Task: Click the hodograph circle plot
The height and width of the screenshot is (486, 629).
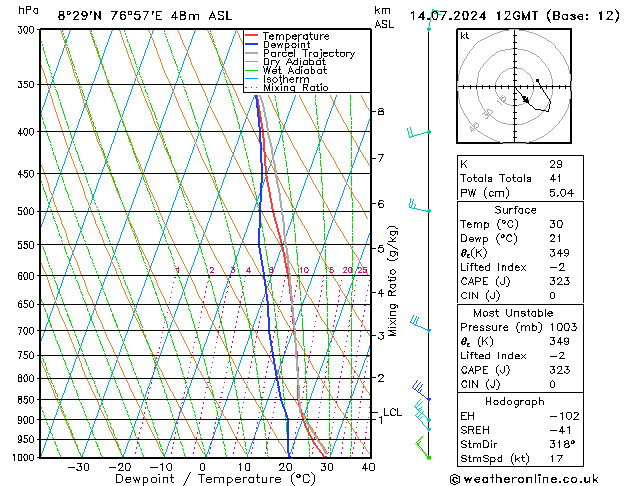Action: point(514,86)
